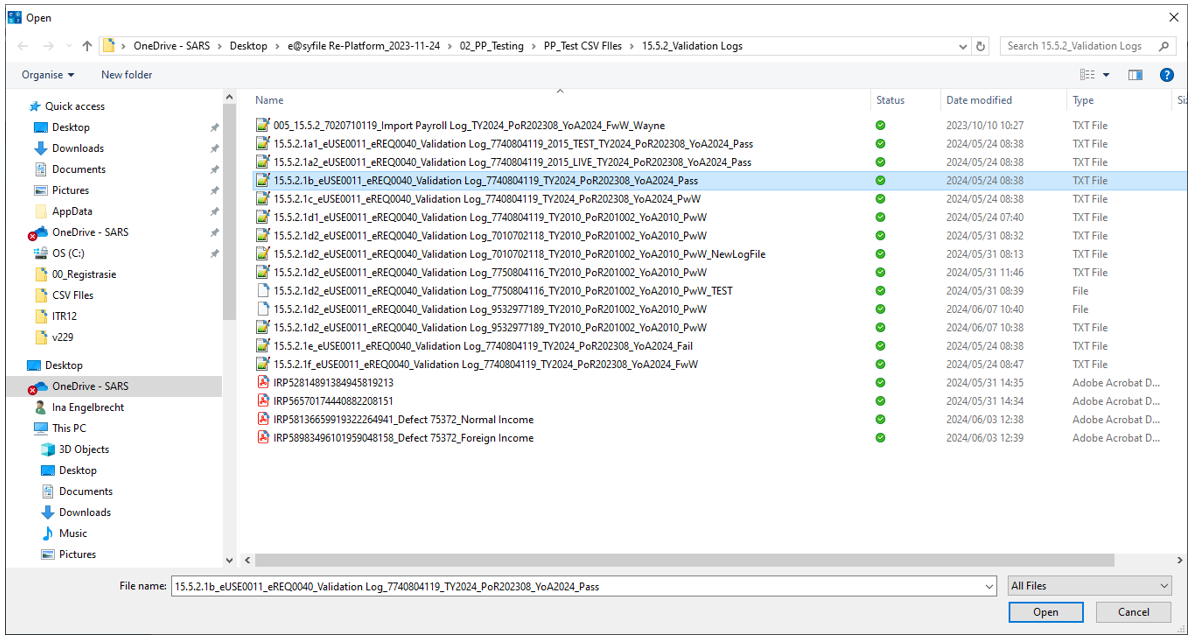Viewport: 1191px width, 637px height.
Task: Click the Refresh button in address bar
Action: [981, 46]
